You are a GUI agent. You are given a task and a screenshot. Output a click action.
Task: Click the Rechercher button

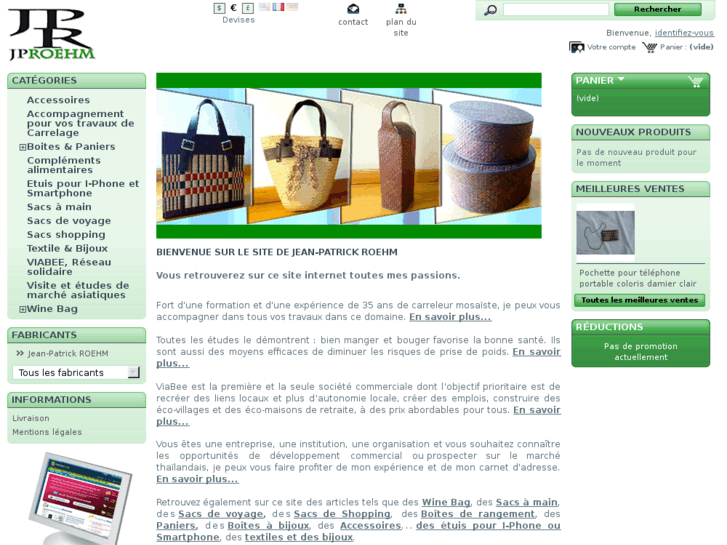(657, 9)
